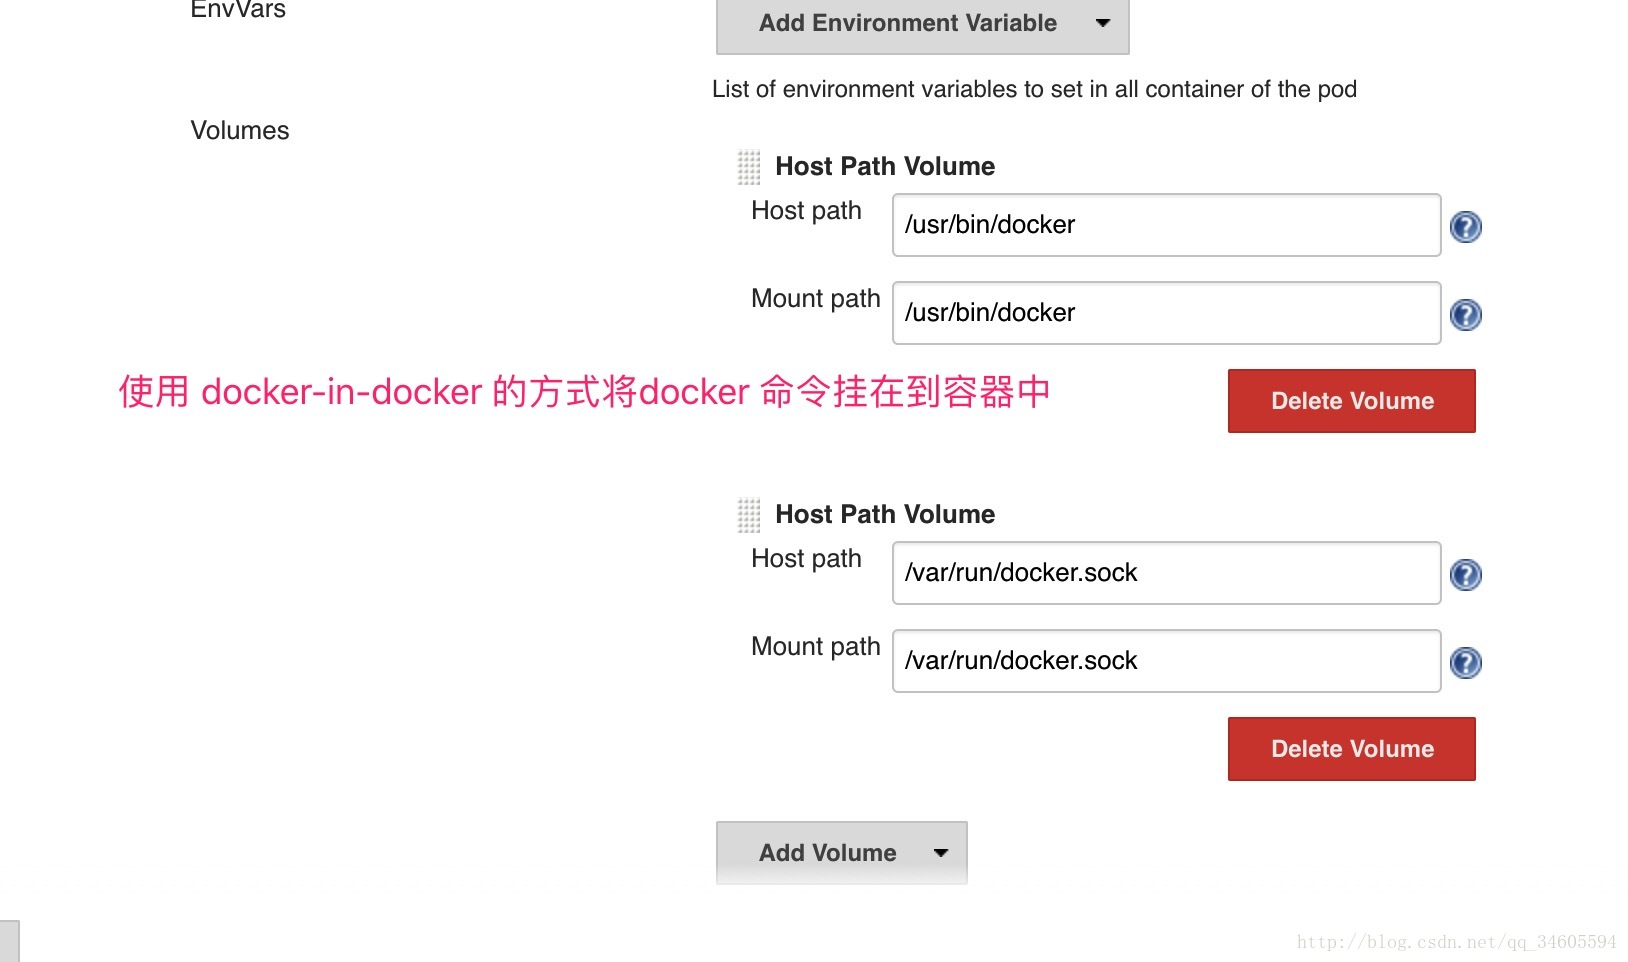The height and width of the screenshot is (962, 1628).
Task: Focus the Host path input /var/run/docker.sock
Action: 1166,573
